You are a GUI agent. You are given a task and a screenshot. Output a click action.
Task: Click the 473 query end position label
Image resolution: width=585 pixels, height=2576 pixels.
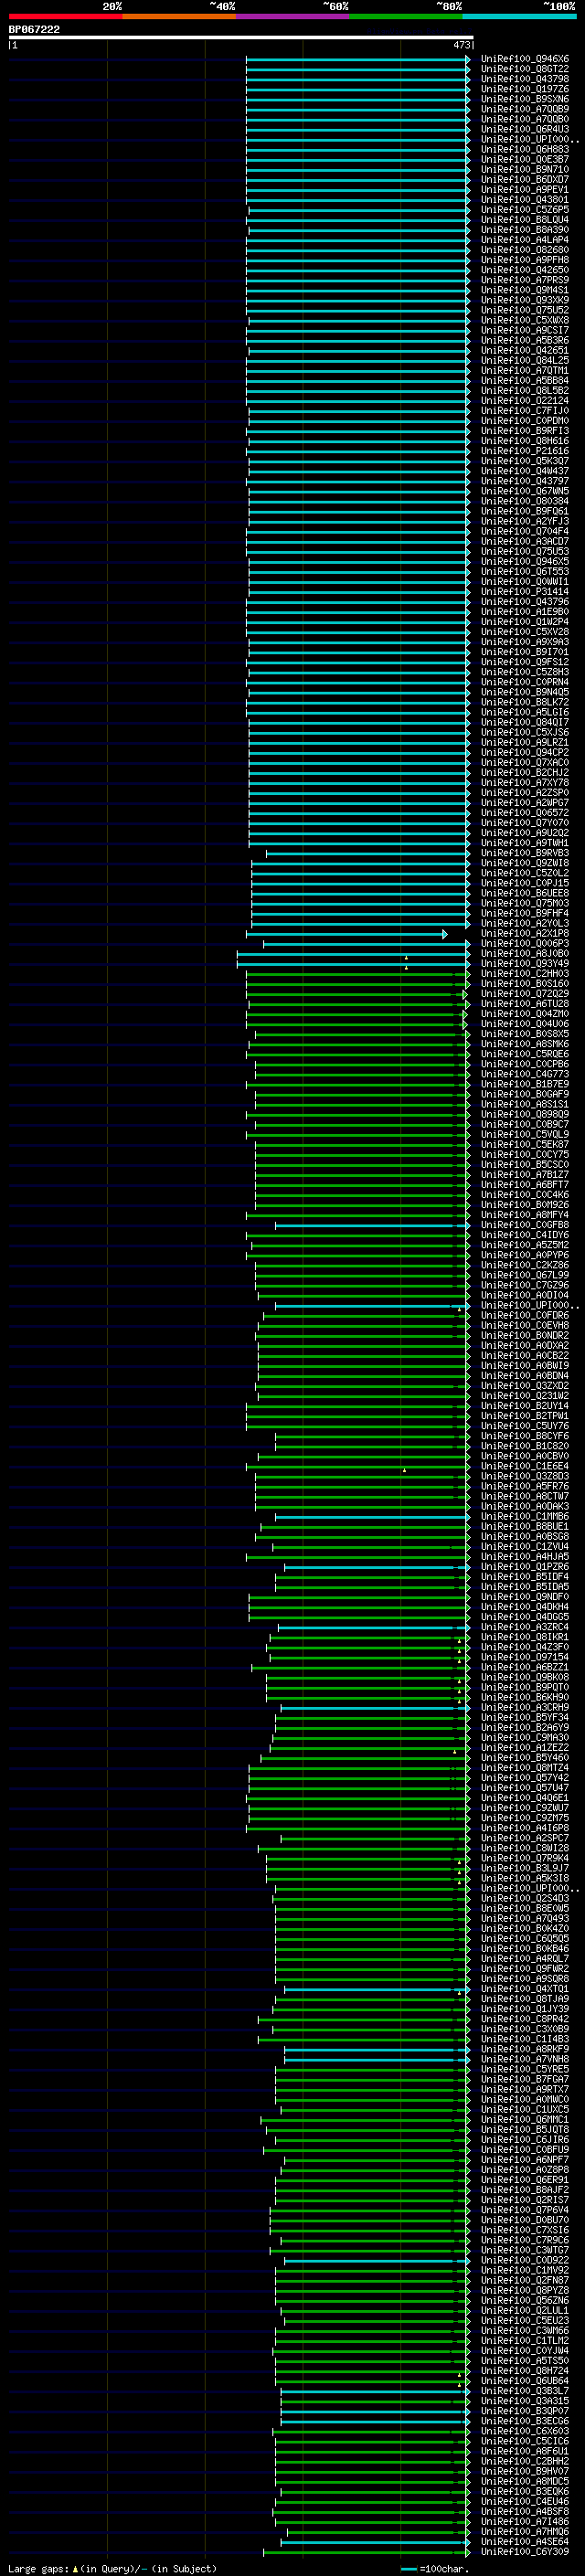click(462, 45)
